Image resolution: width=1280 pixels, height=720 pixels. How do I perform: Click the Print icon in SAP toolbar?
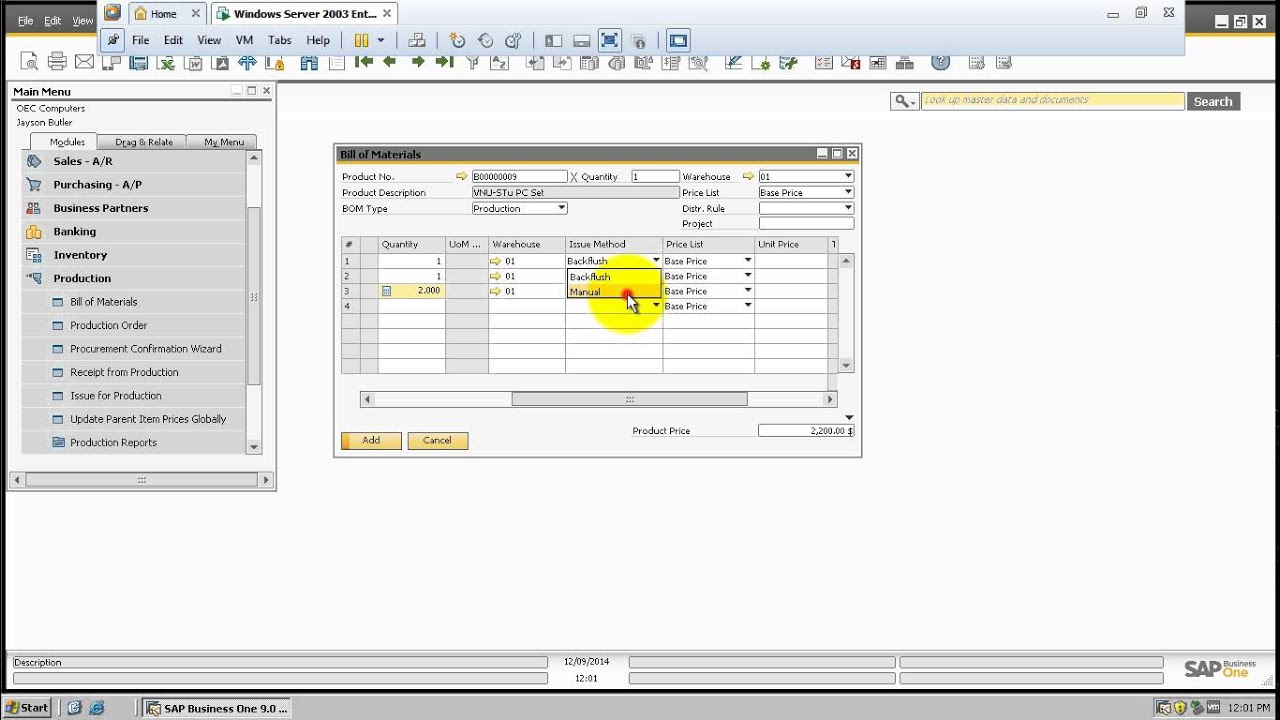57,62
